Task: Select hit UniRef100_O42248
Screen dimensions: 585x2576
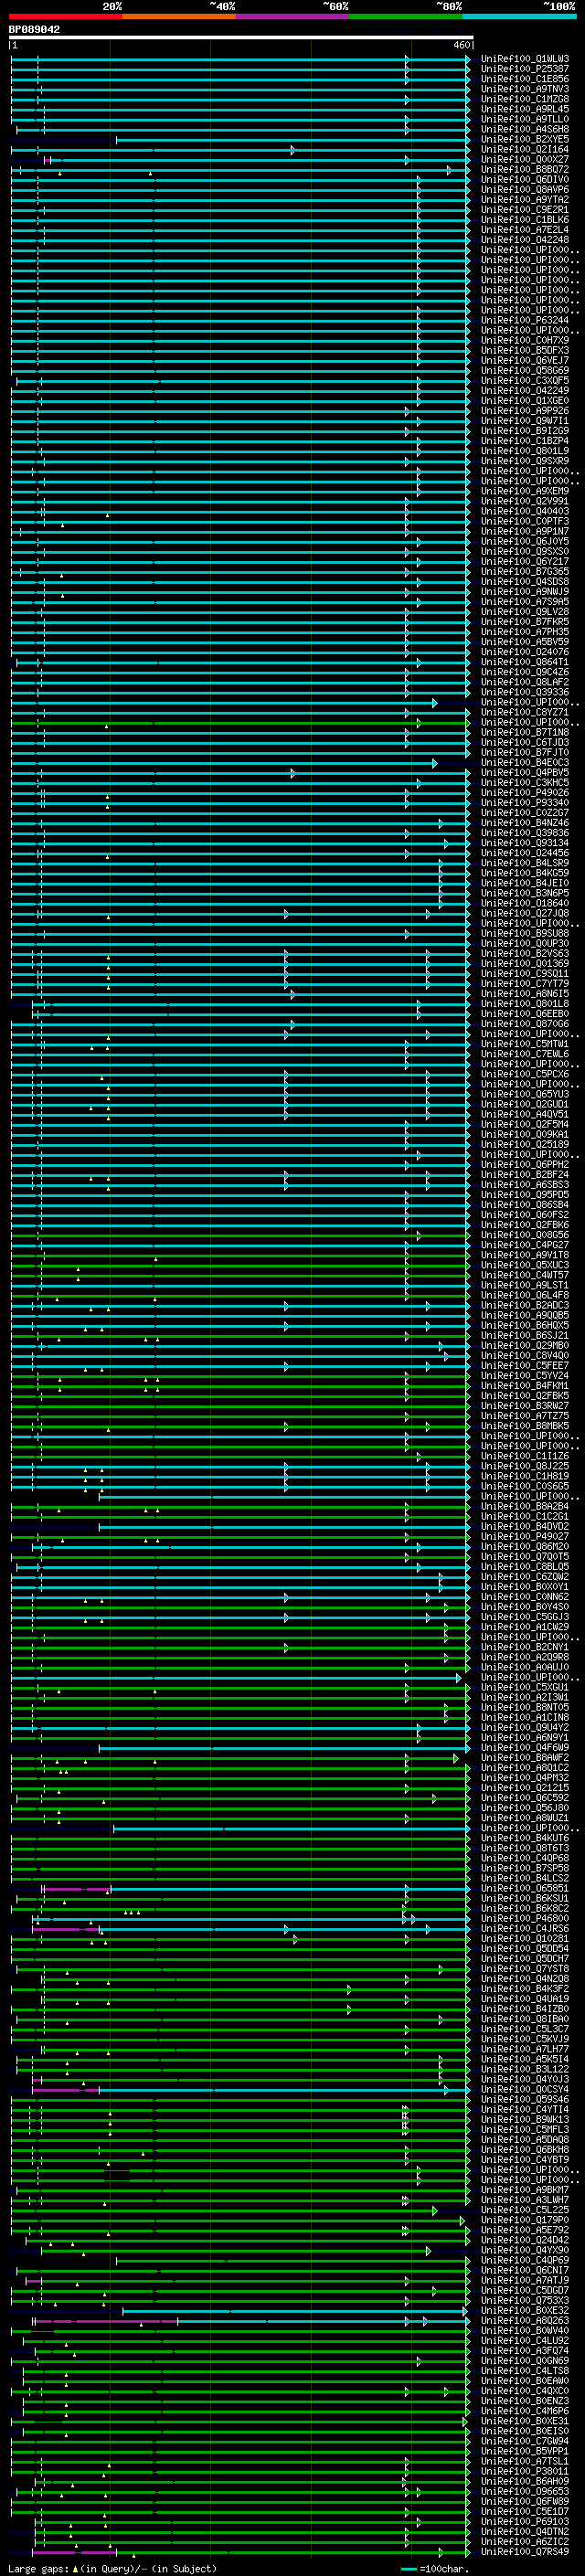Action: click(x=525, y=240)
